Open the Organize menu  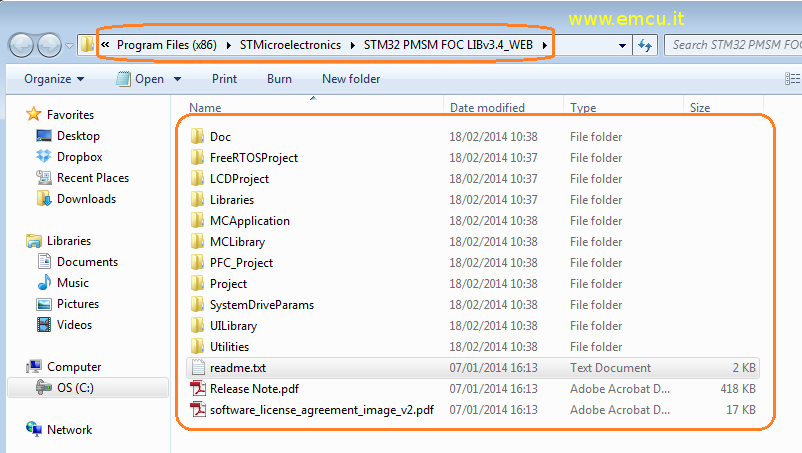coord(54,79)
